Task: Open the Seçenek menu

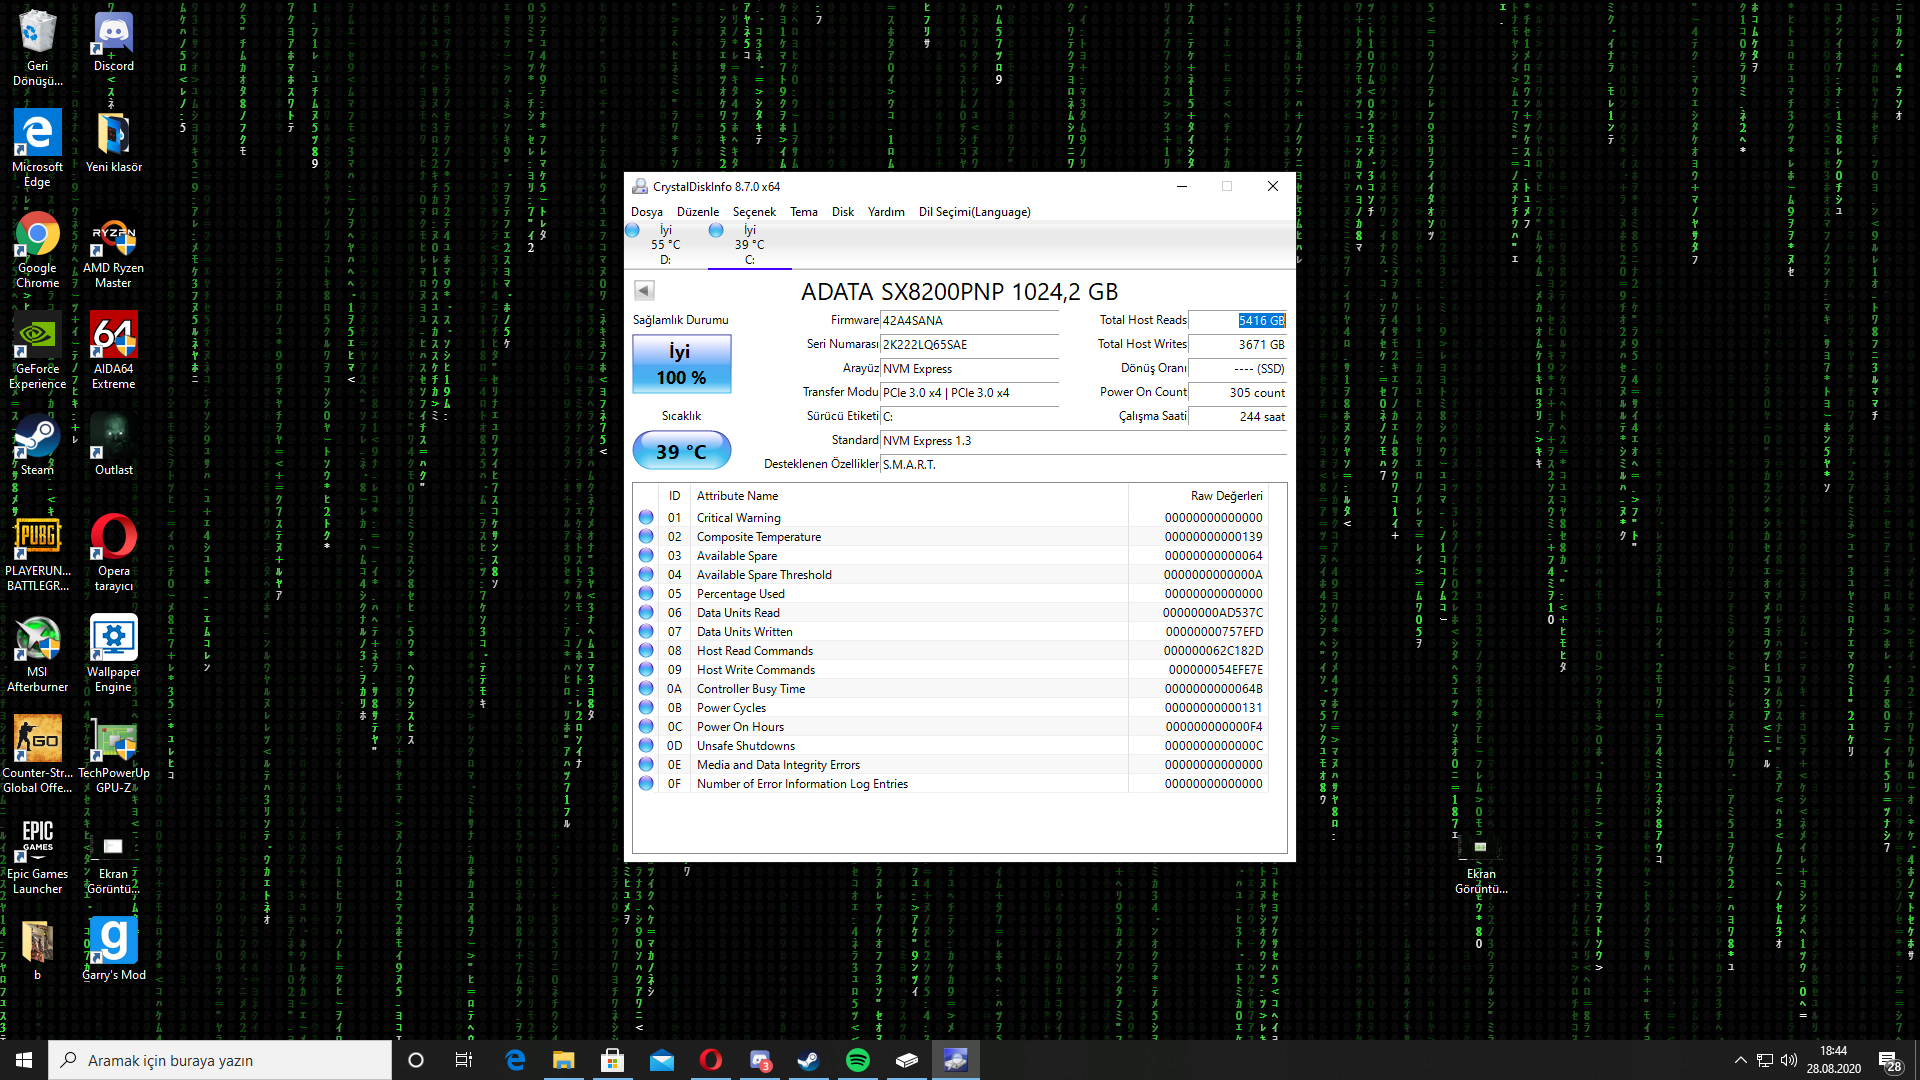Action: pos(754,212)
